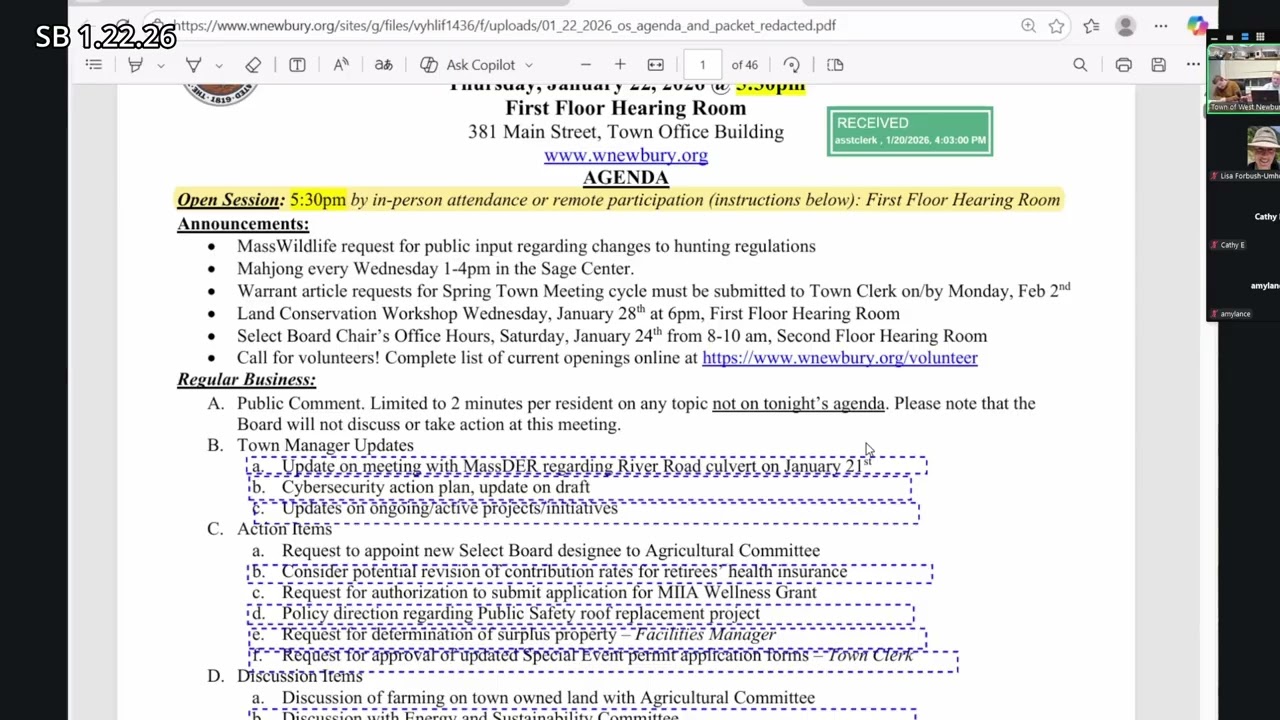Click the RECEIVED stamp annotation
The image size is (1280, 720).
[x=910, y=131]
